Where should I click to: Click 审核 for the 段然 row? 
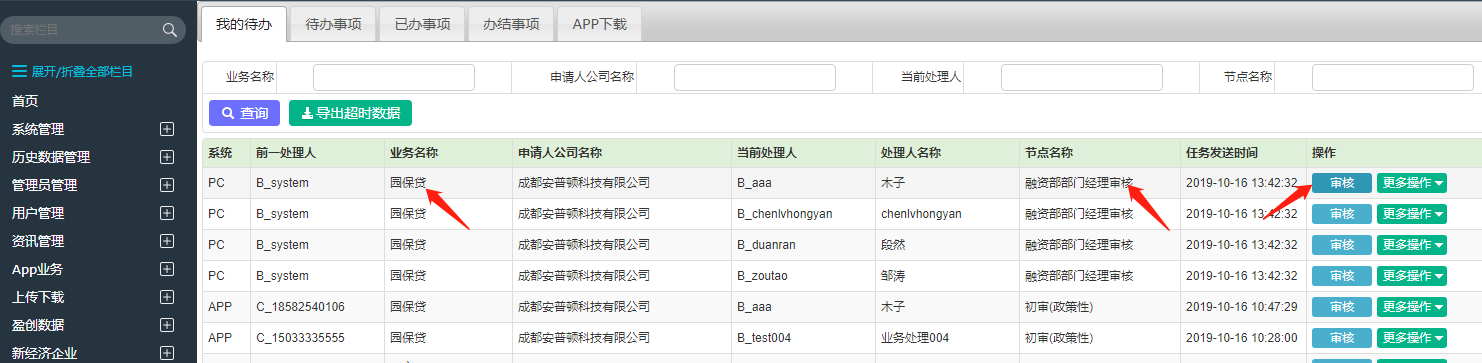coord(1342,245)
